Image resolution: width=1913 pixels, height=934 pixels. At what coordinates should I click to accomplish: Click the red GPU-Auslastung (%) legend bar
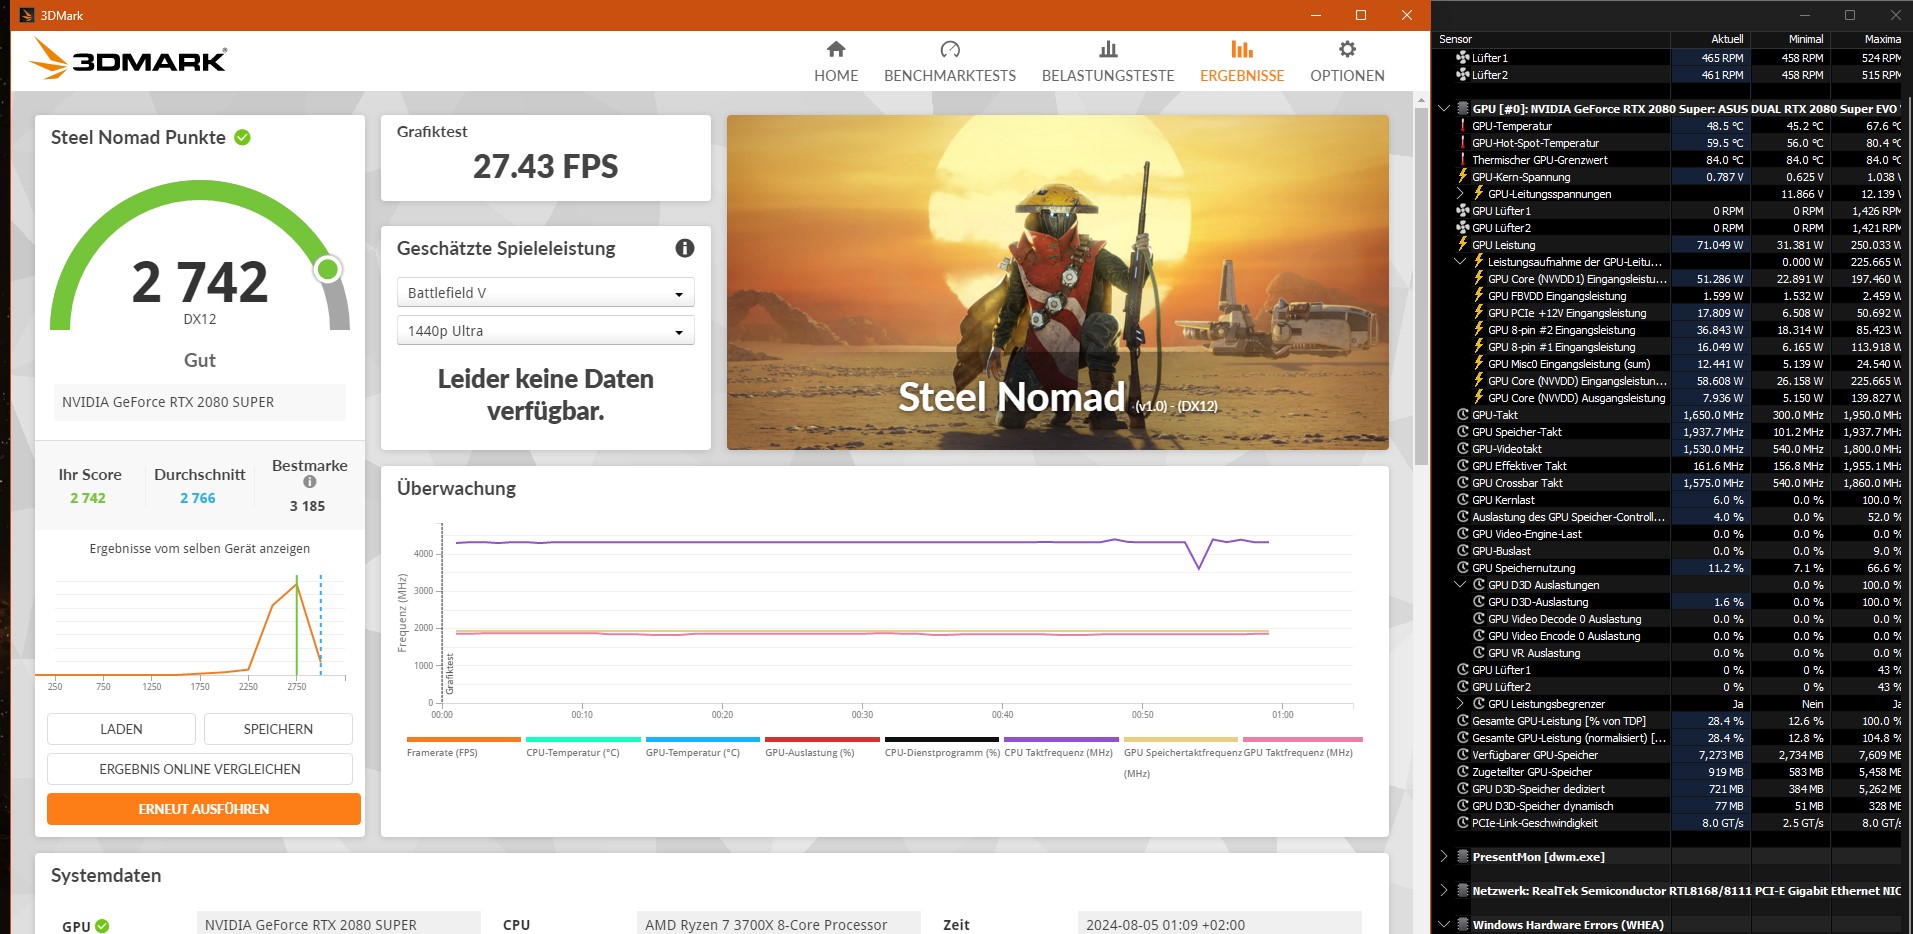[x=822, y=740]
